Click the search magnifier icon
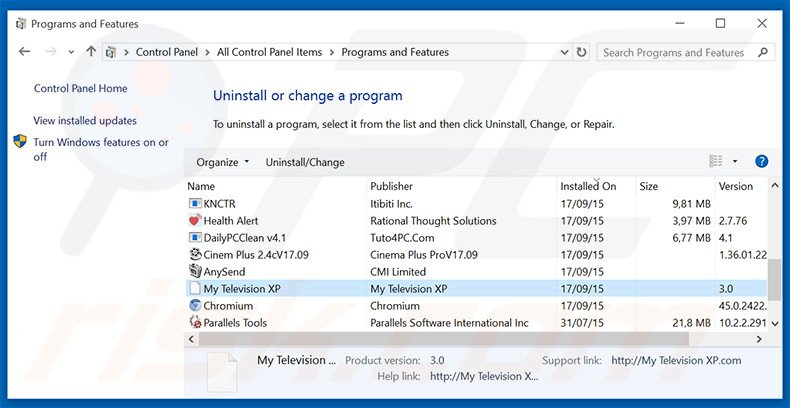 click(763, 52)
